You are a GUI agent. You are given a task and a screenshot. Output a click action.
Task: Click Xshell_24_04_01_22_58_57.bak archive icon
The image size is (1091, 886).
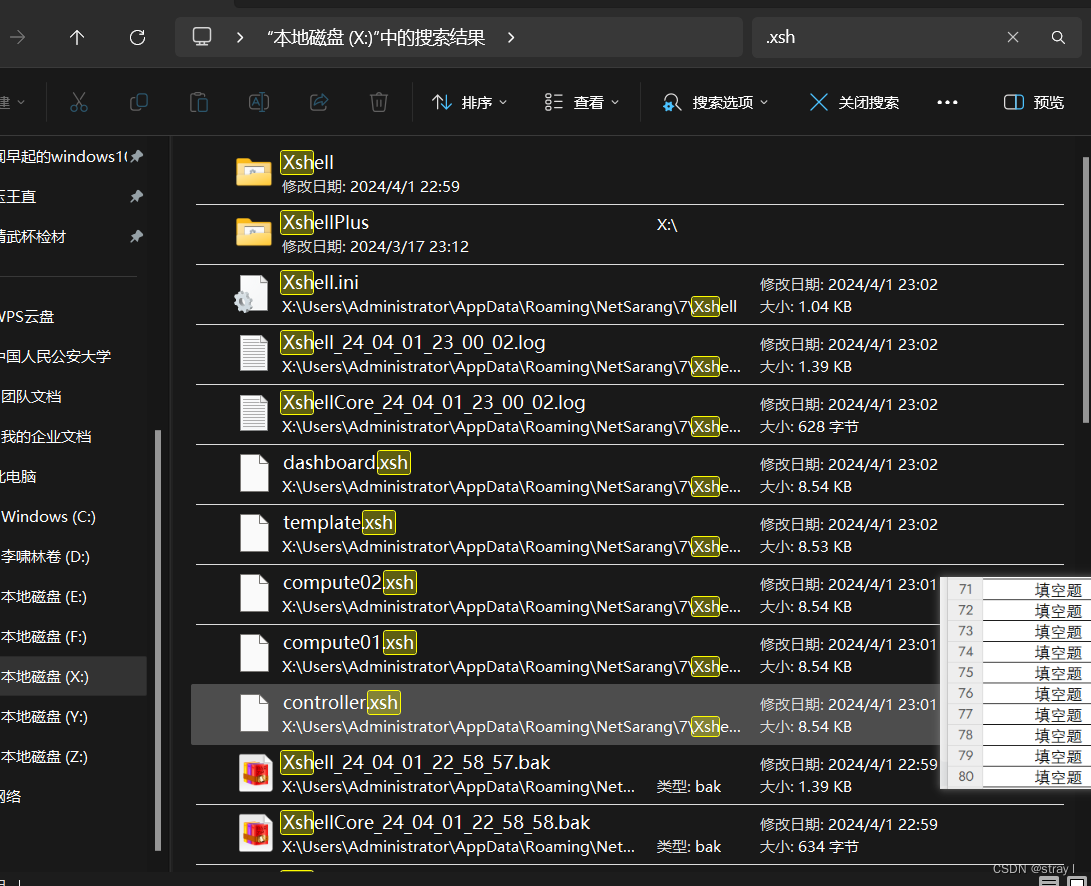pyautogui.click(x=255, y=773)
